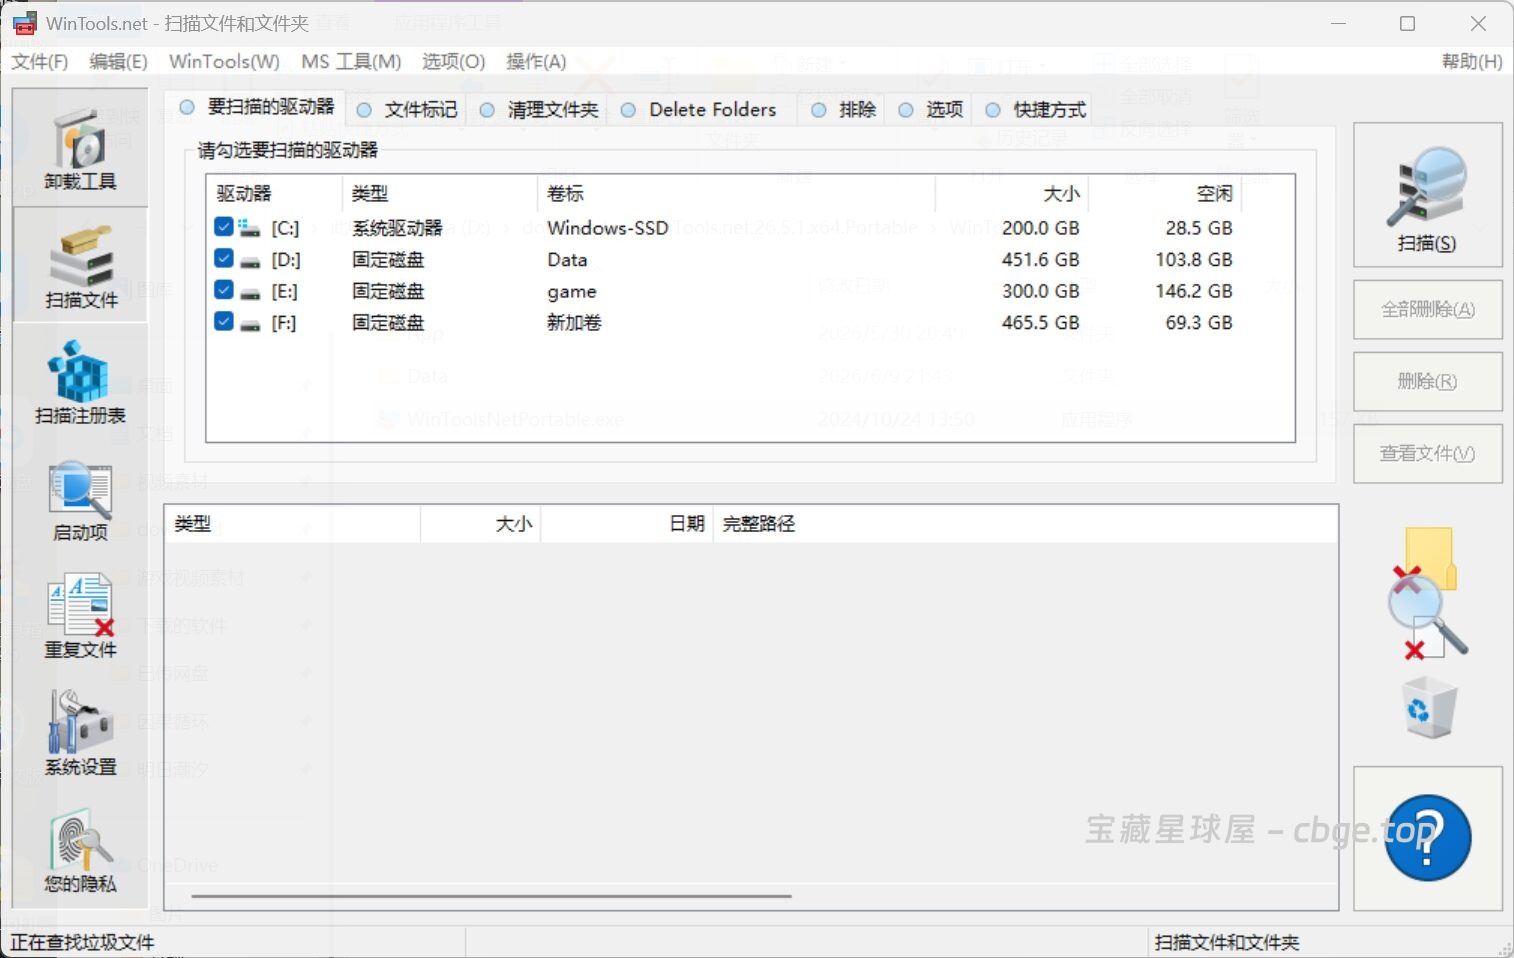The width and height of the screenshot is (1514, 958).
Task: Switch to the 选项 tab
Action: [x=931, y=110]
